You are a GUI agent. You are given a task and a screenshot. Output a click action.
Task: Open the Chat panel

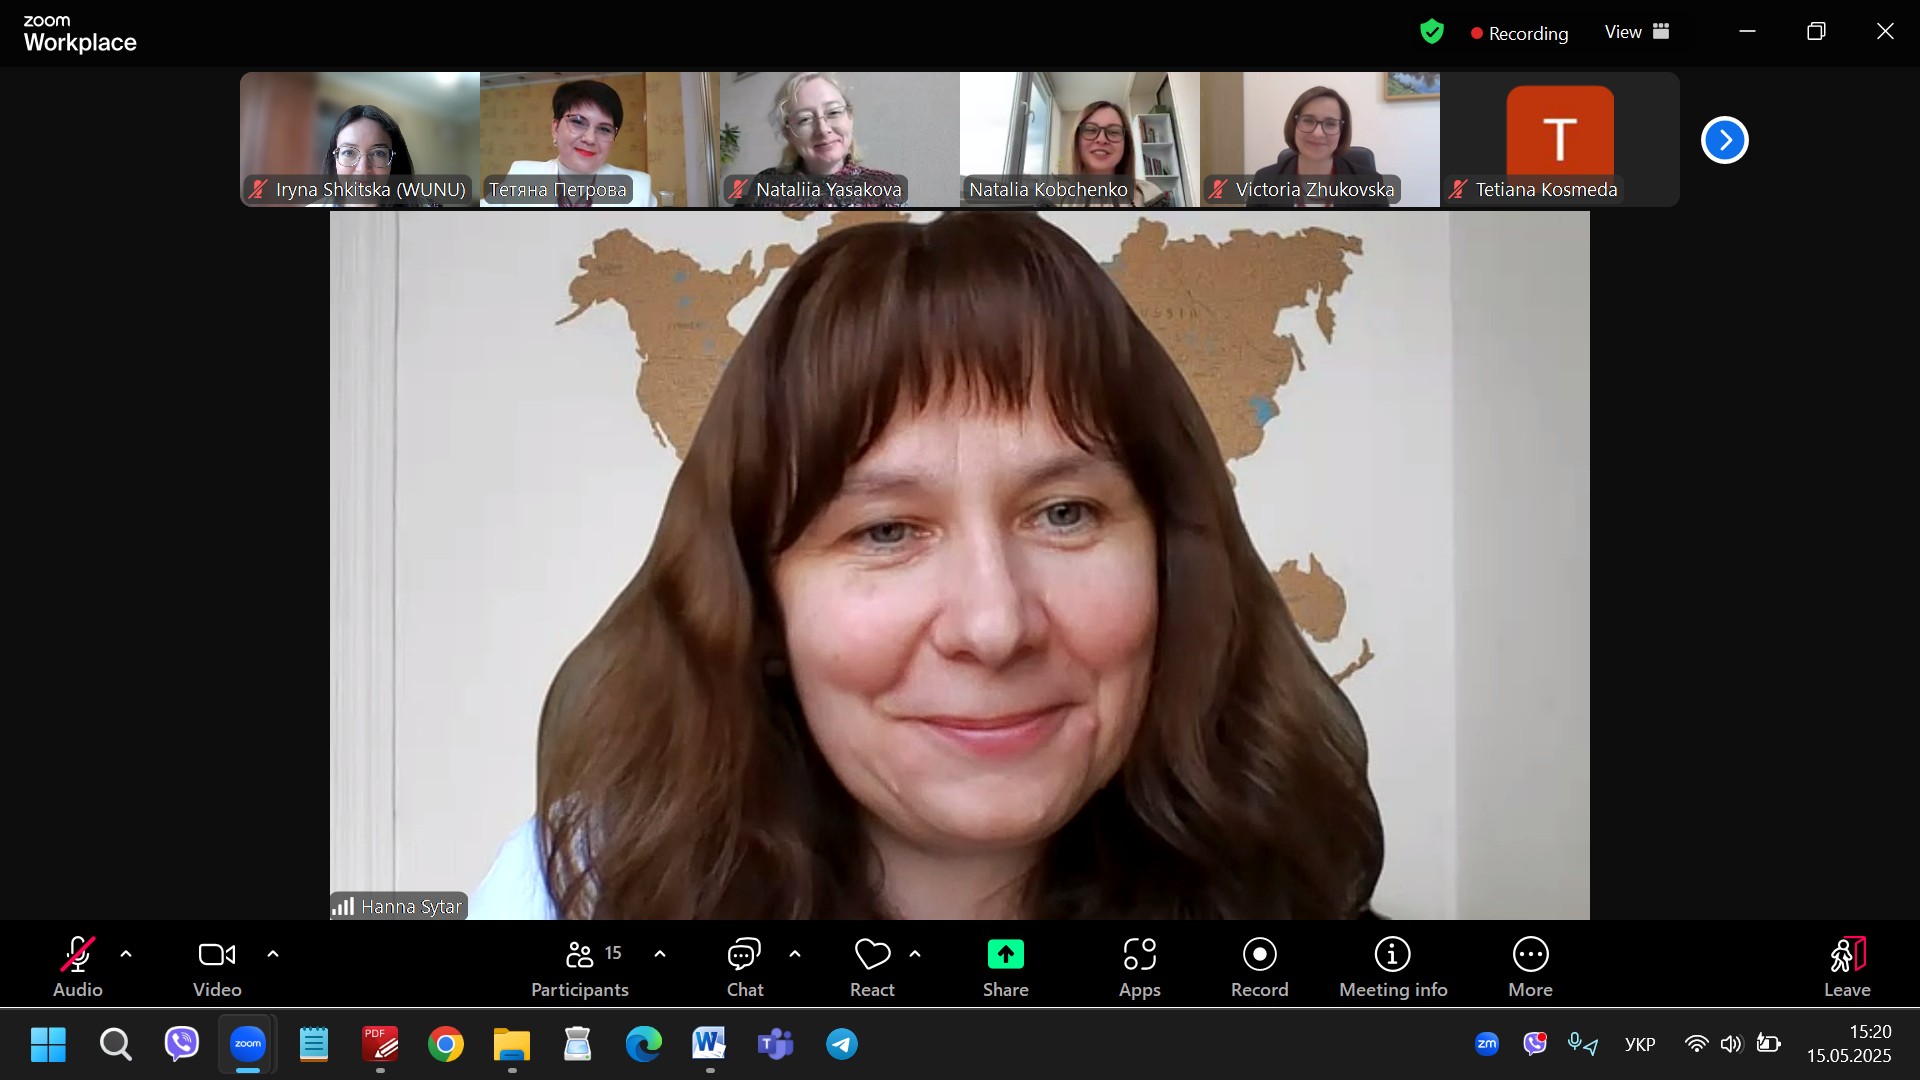pyautogui.click(x=745, y=966)
